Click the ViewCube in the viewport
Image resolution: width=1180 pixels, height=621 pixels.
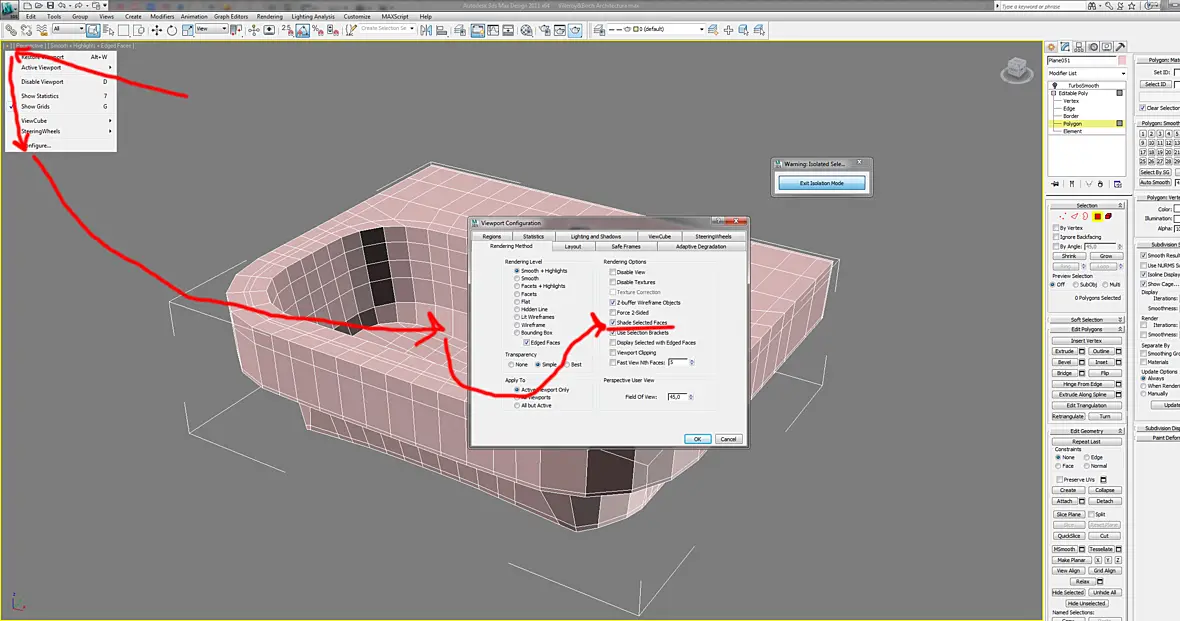pyautogui.click(x=1017, y=70)
